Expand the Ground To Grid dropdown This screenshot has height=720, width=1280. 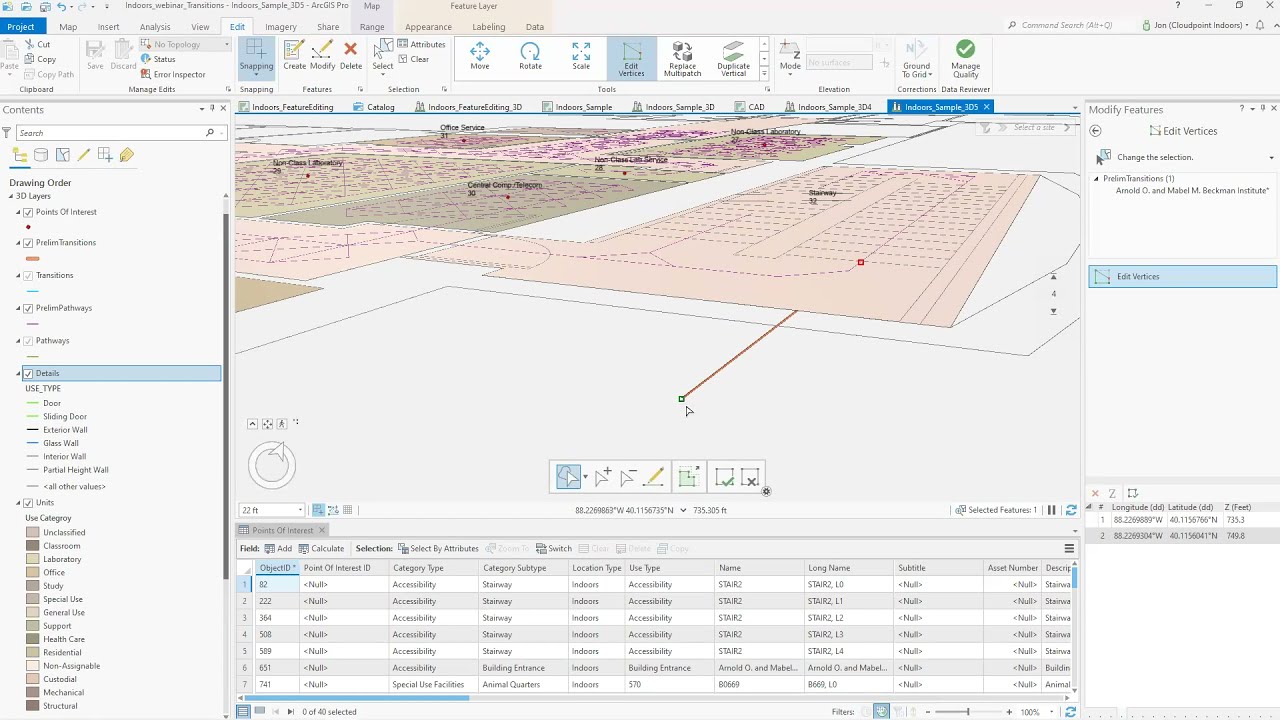coord(916,59)
